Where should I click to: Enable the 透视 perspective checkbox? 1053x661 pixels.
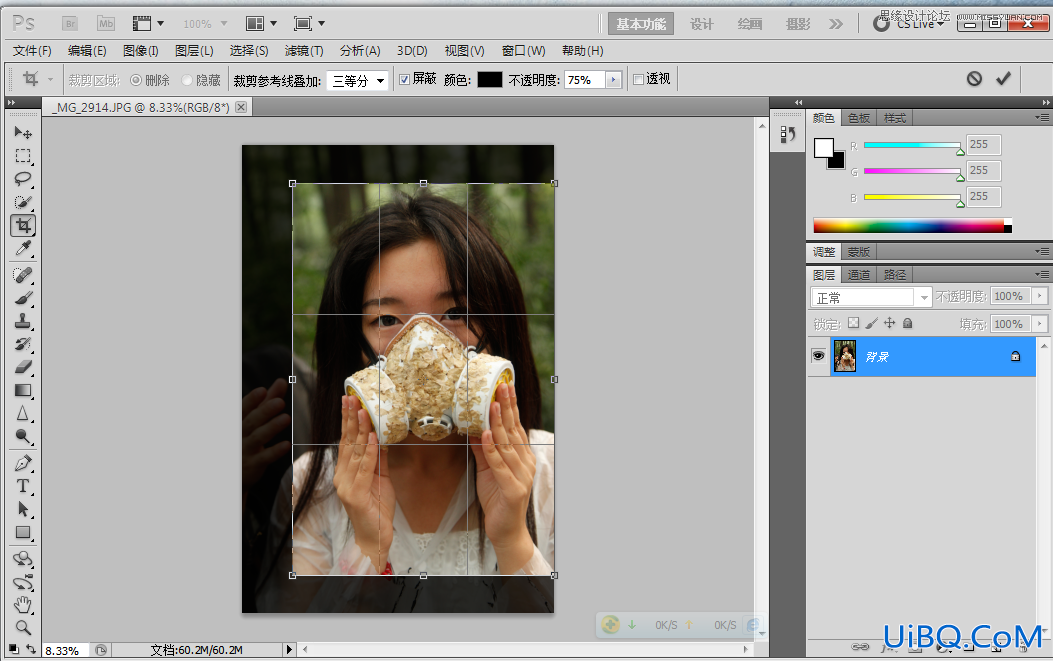coord(639,79)
